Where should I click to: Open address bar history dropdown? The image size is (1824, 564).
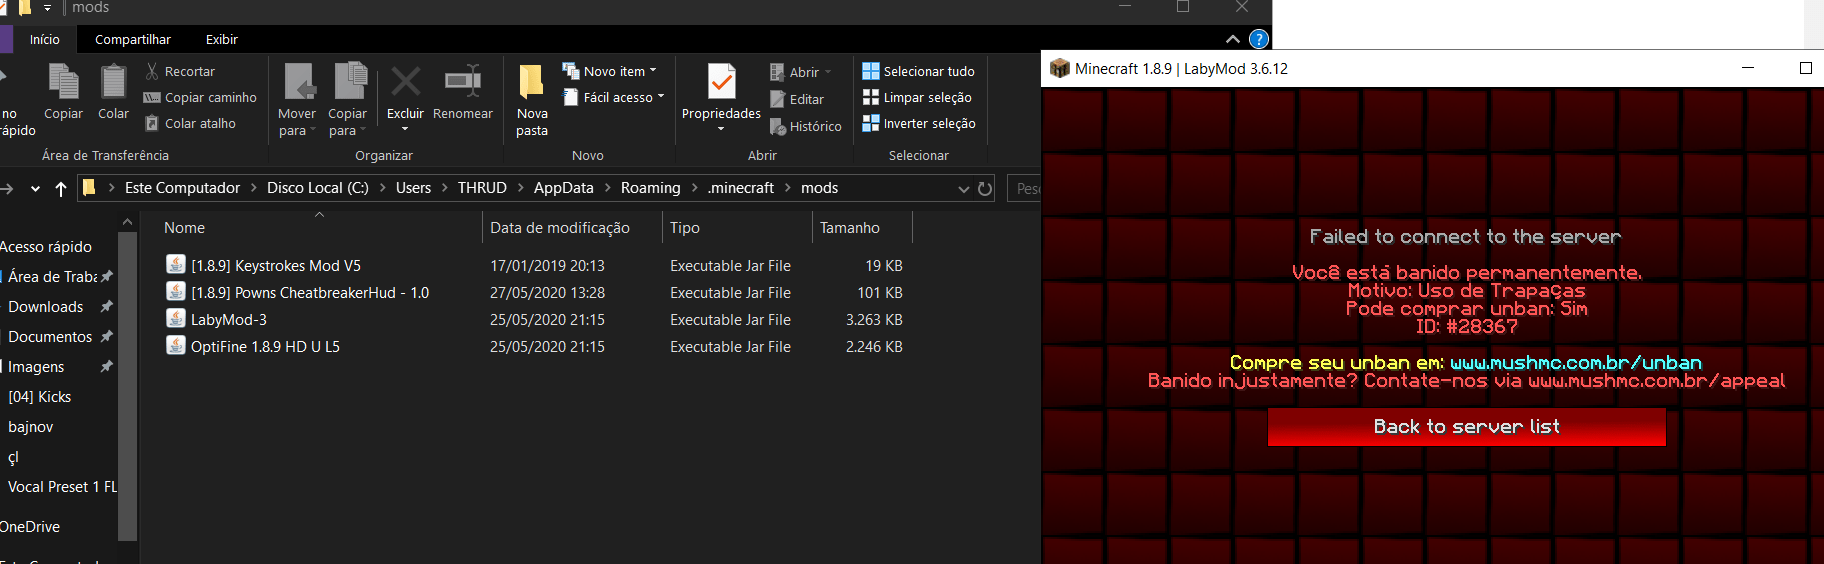(964, 188)
